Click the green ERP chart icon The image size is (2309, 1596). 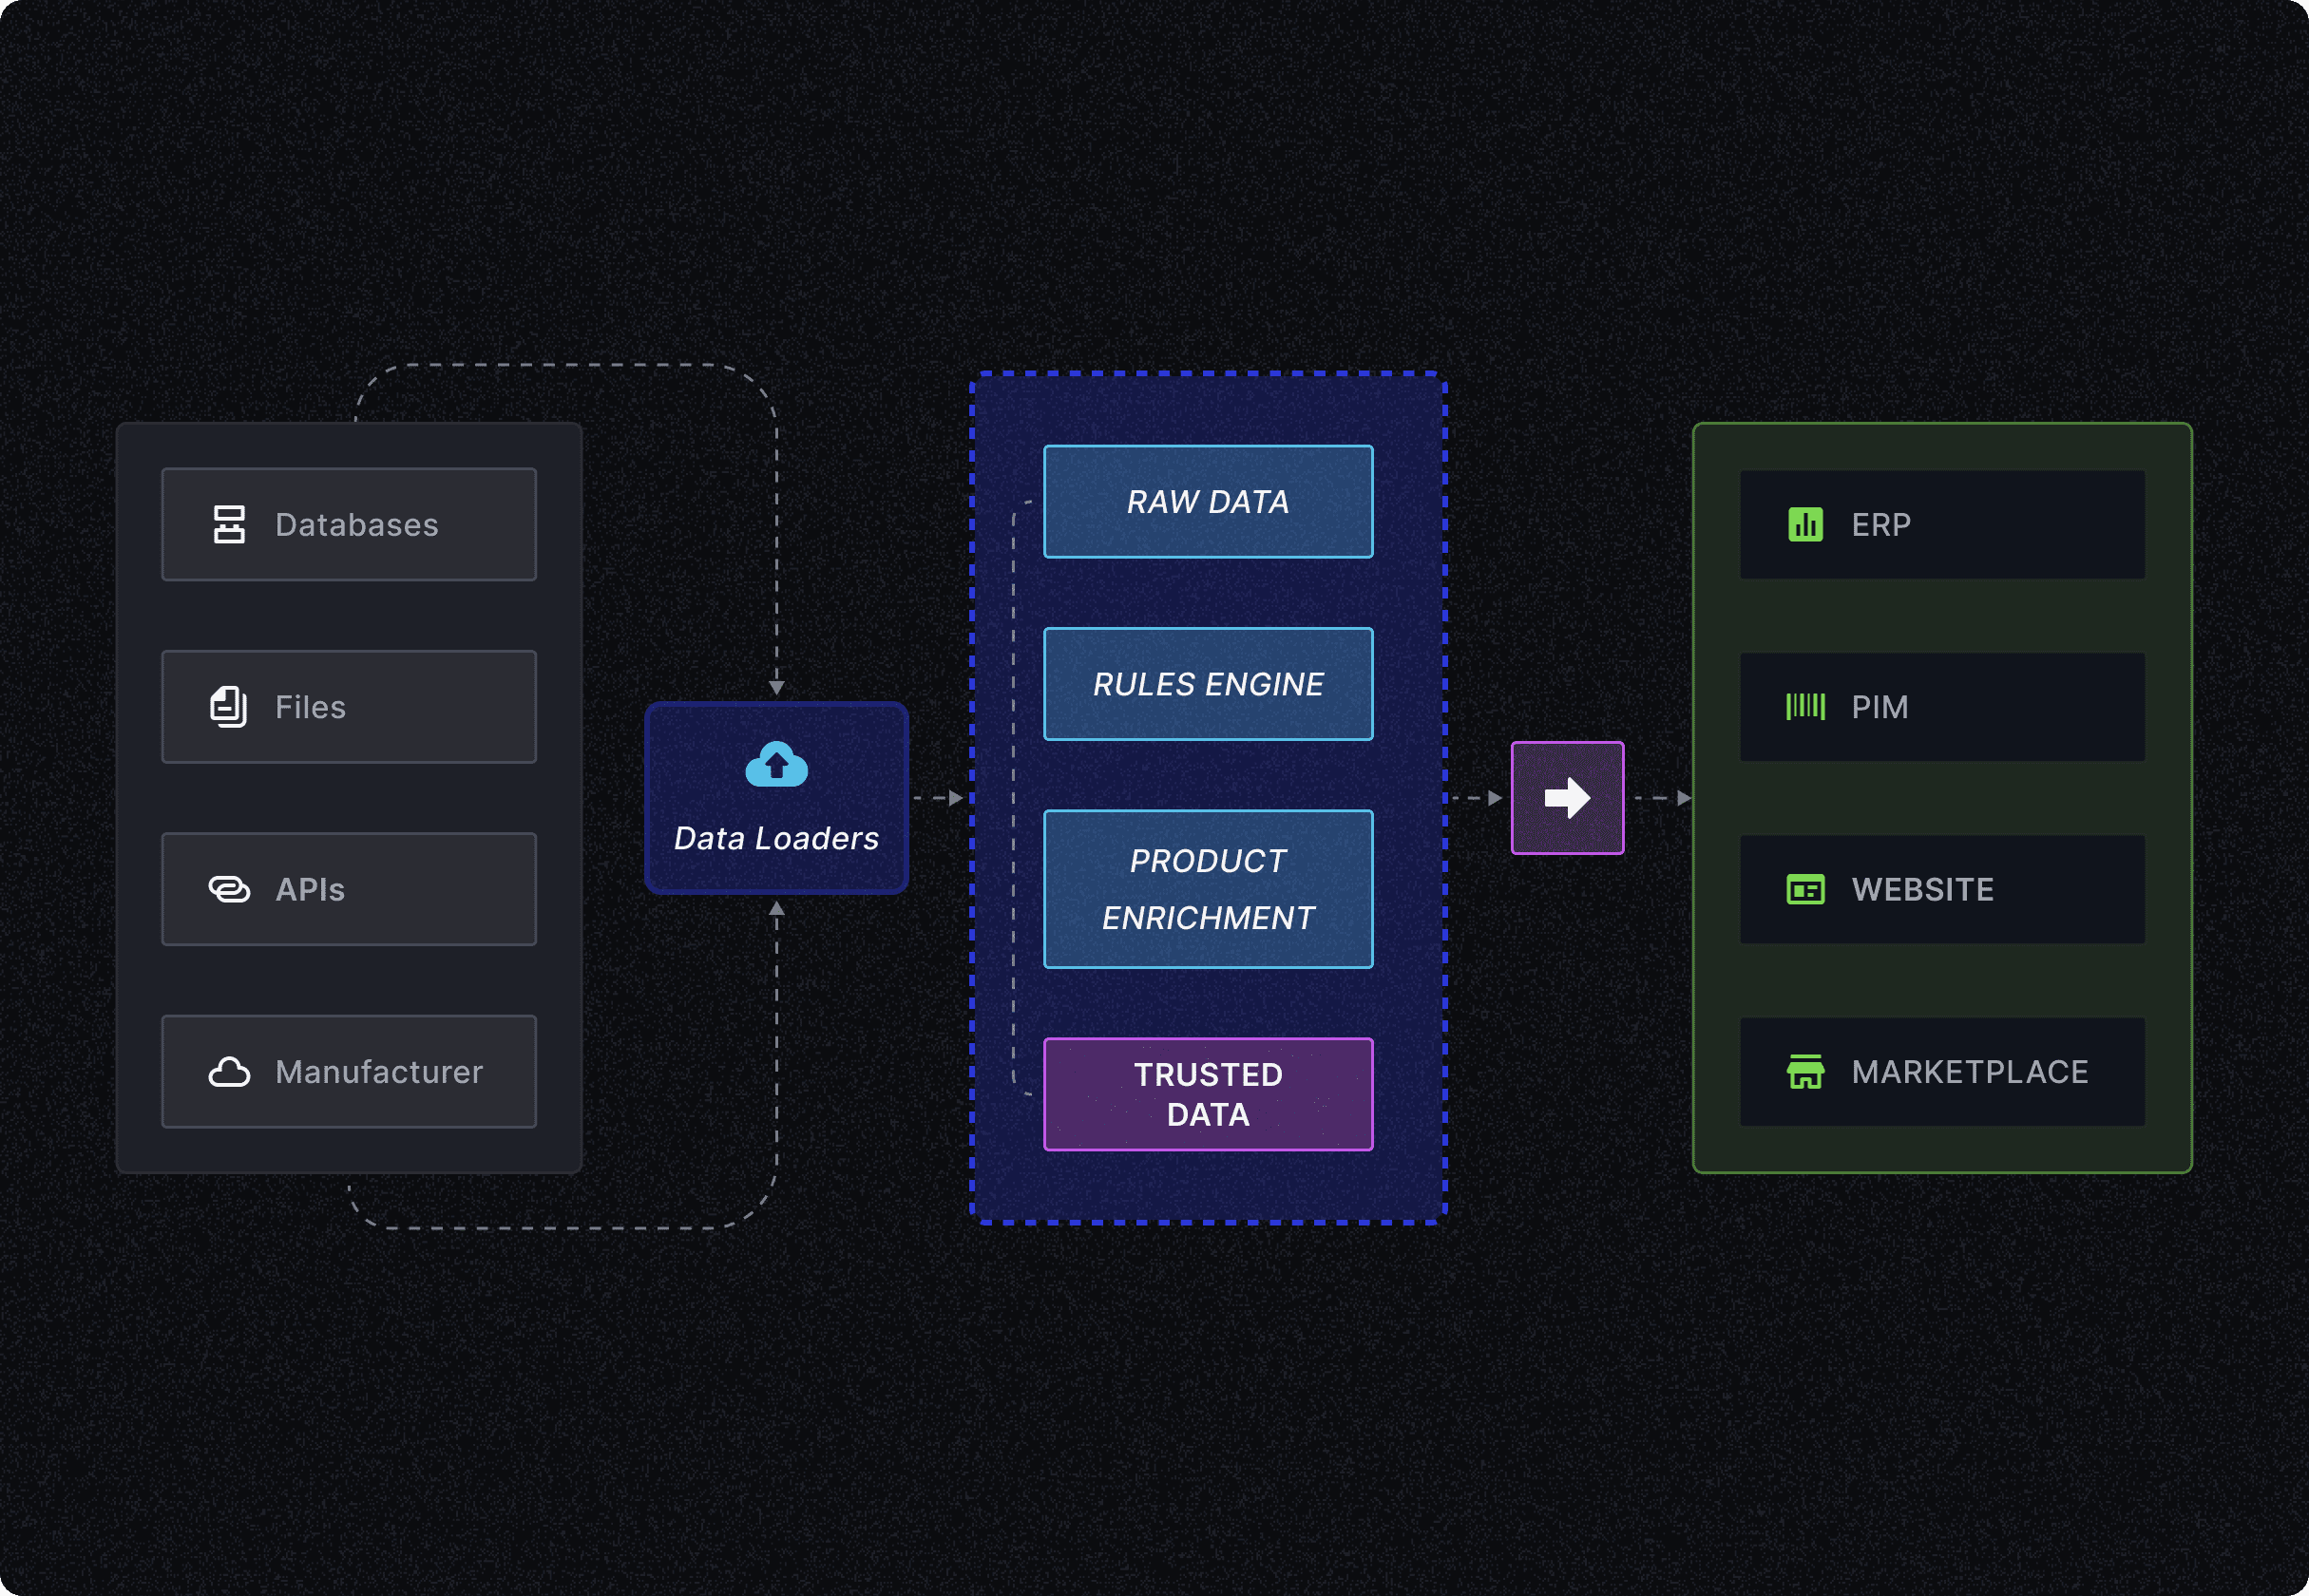(1805, 524)
